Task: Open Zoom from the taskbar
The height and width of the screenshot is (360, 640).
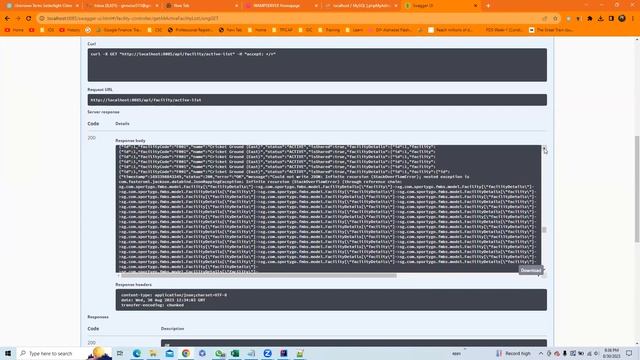Action: [x=267, y=353]
